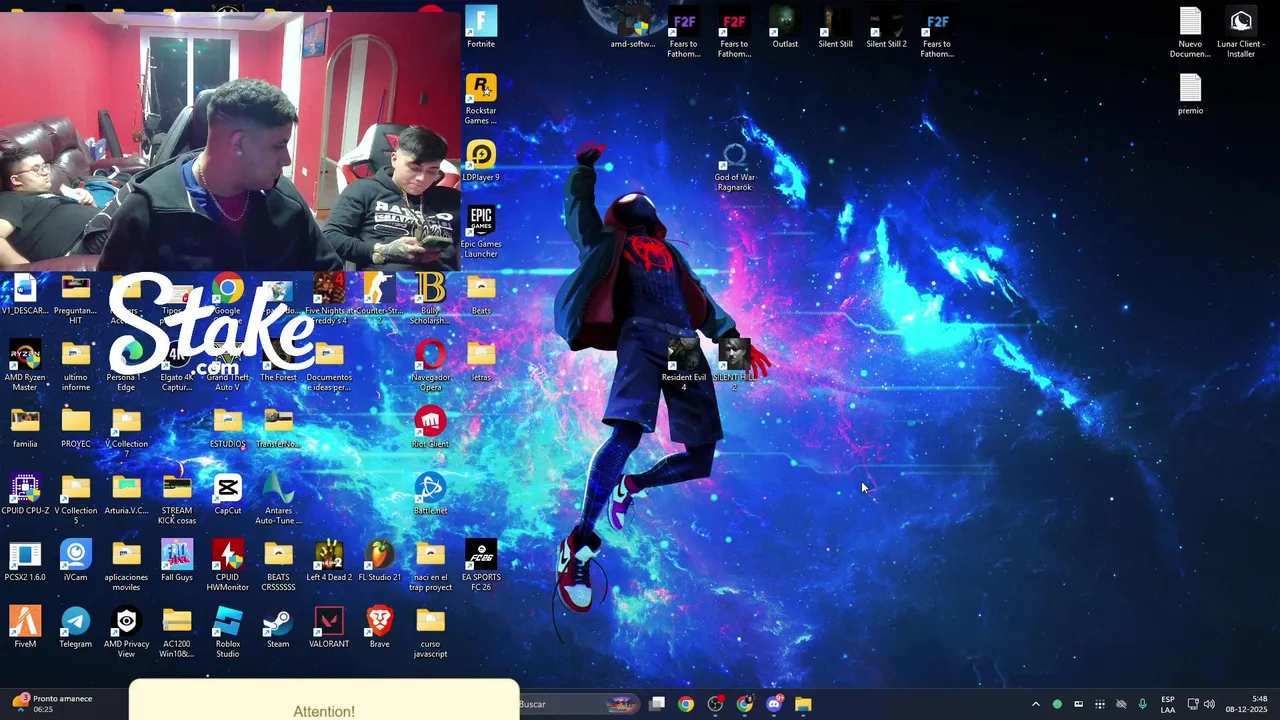Select the CPUID CPU-Z icon
Screen dimensions: 1280x720
25,495
